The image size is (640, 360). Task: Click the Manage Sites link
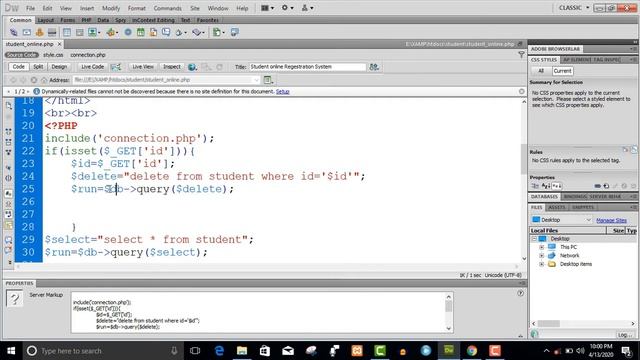click(x=611, y=220)
